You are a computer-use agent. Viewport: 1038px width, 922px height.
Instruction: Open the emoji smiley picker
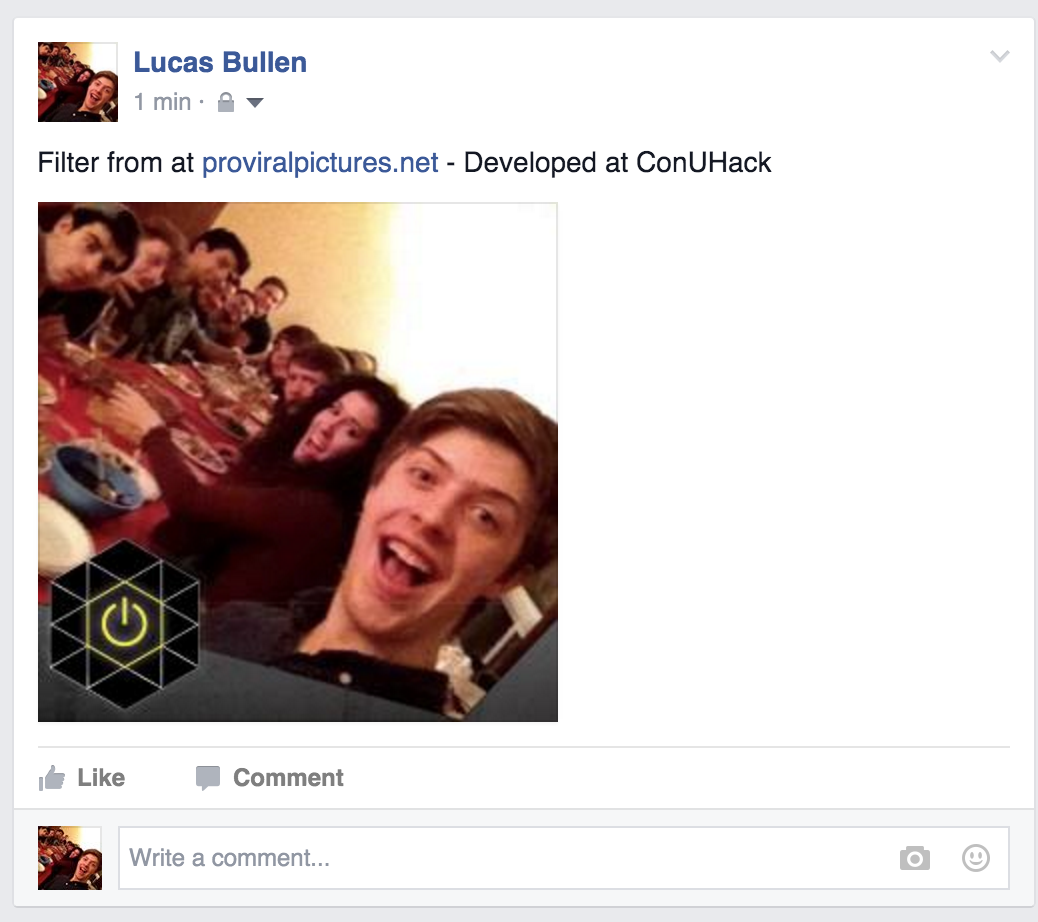pyautogui.click(x=976, y=858)
